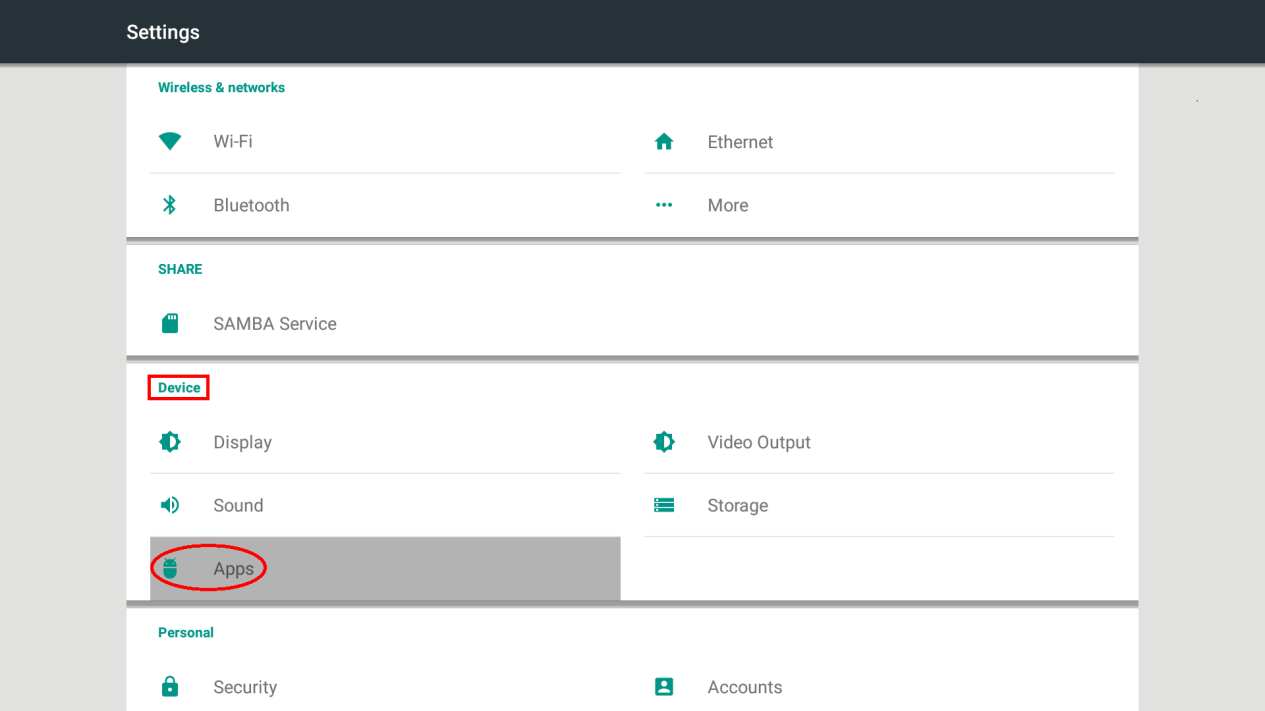Click the Ethernet house icon
This screenshot has width=1265, height=711.
tap(664, 142)
